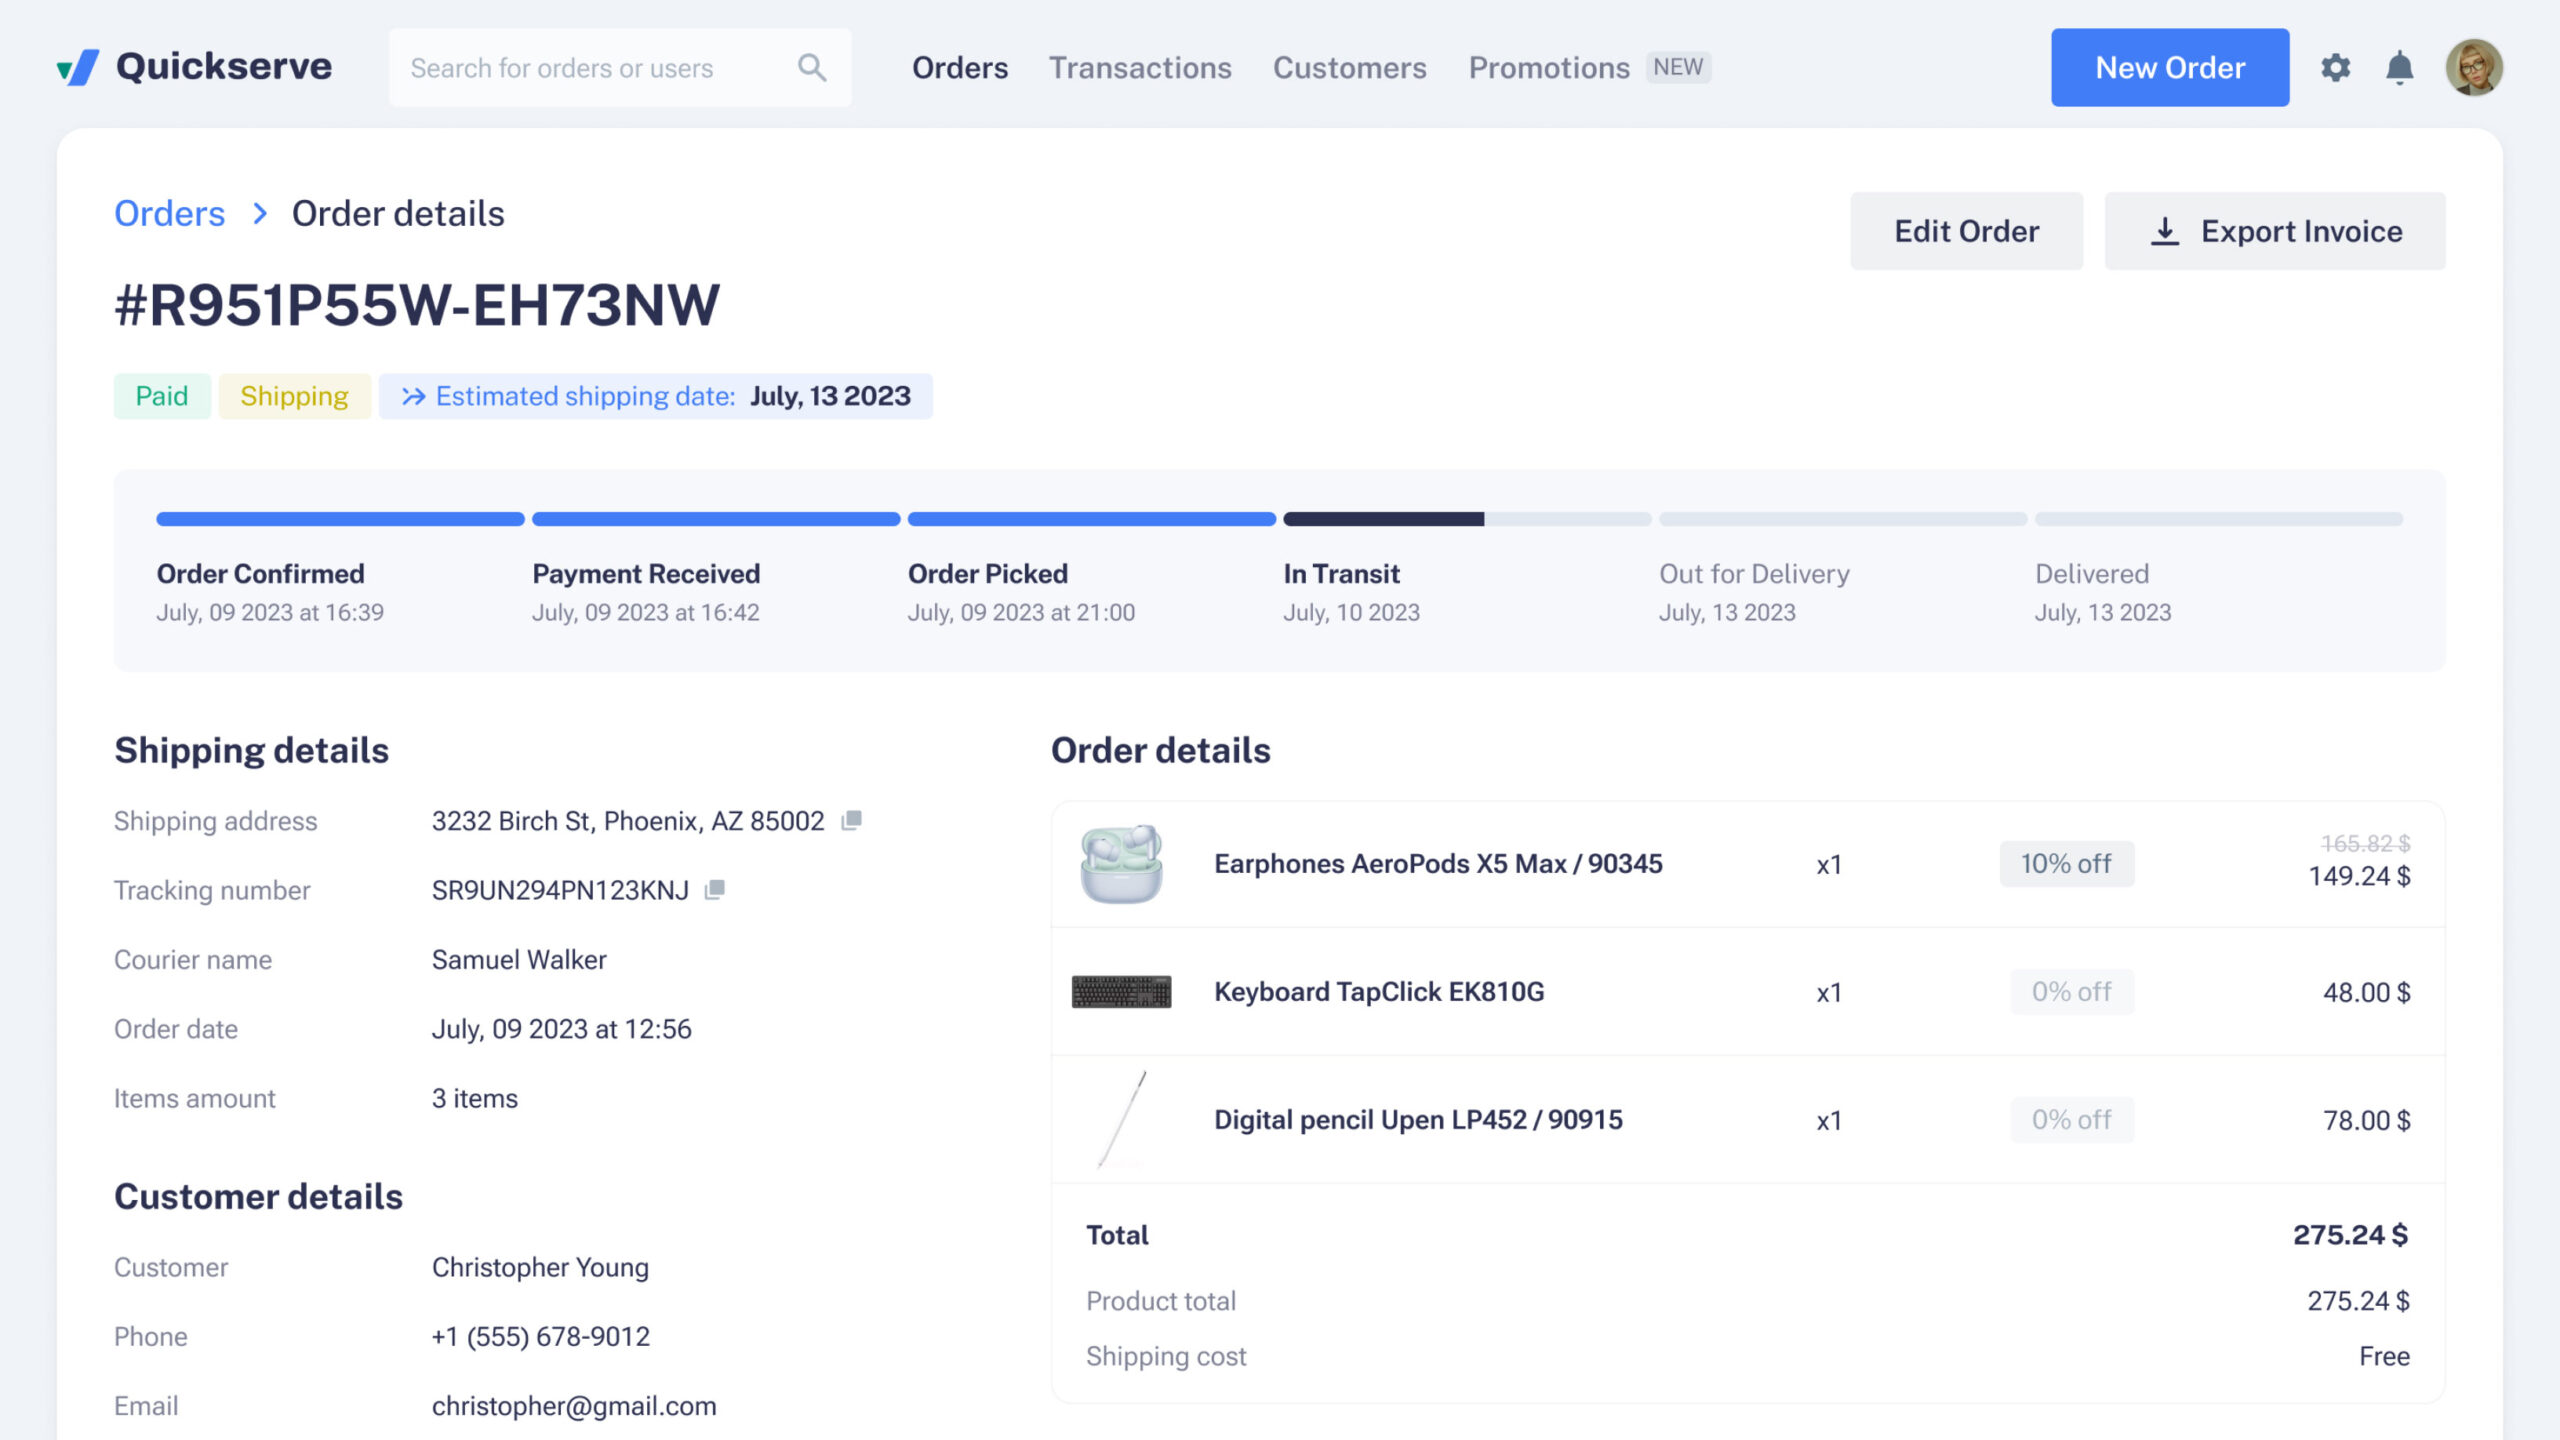The height and width of the screenshot is (1440, 2560).
Task: Copy the tracking number with copy icon
Action: coord(714,889)
